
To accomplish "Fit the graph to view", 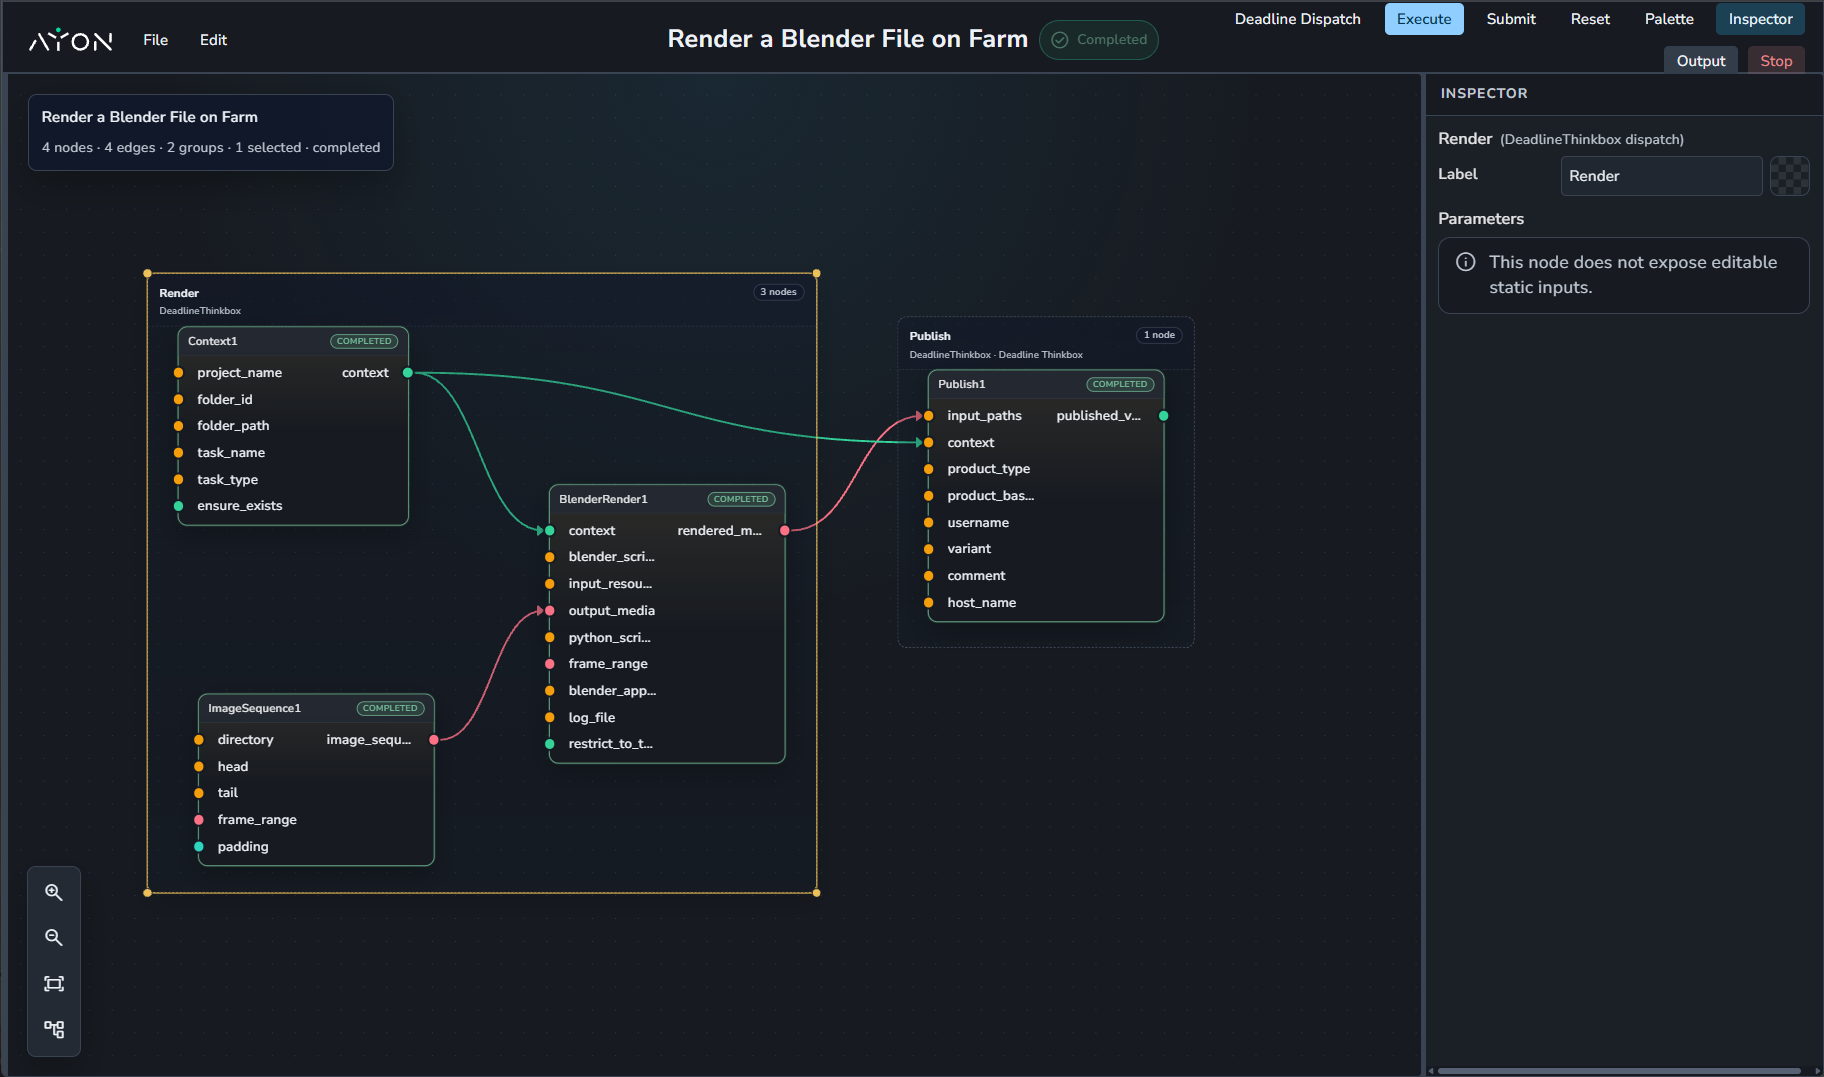I will 54,984.
